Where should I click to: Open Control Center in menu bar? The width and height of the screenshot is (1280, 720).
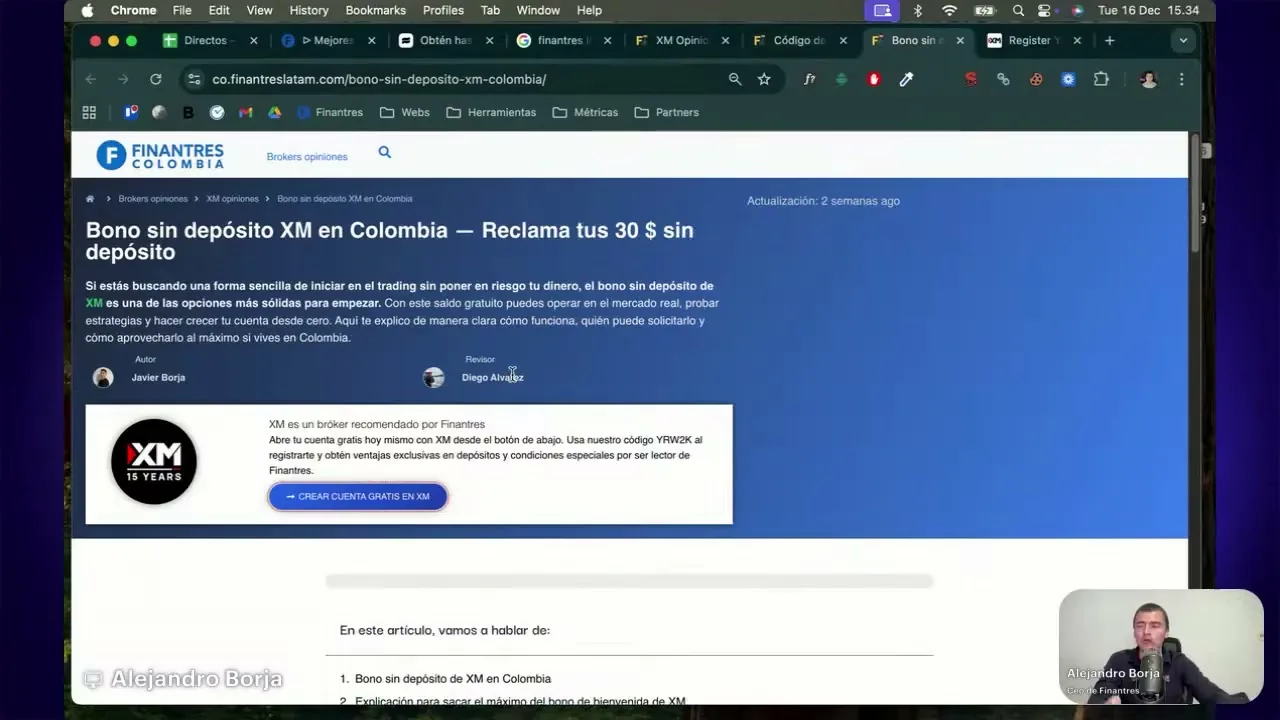click(x=1045, y=10)
